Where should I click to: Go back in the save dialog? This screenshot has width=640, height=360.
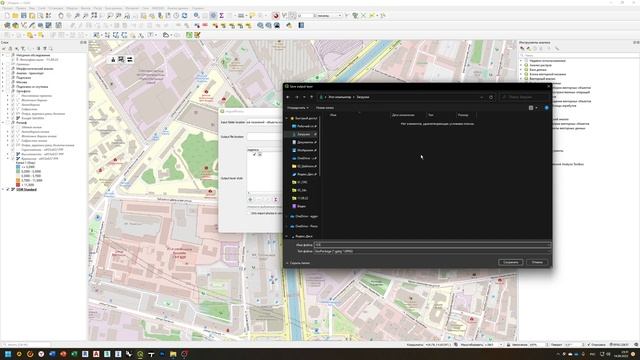click(288, 97)
